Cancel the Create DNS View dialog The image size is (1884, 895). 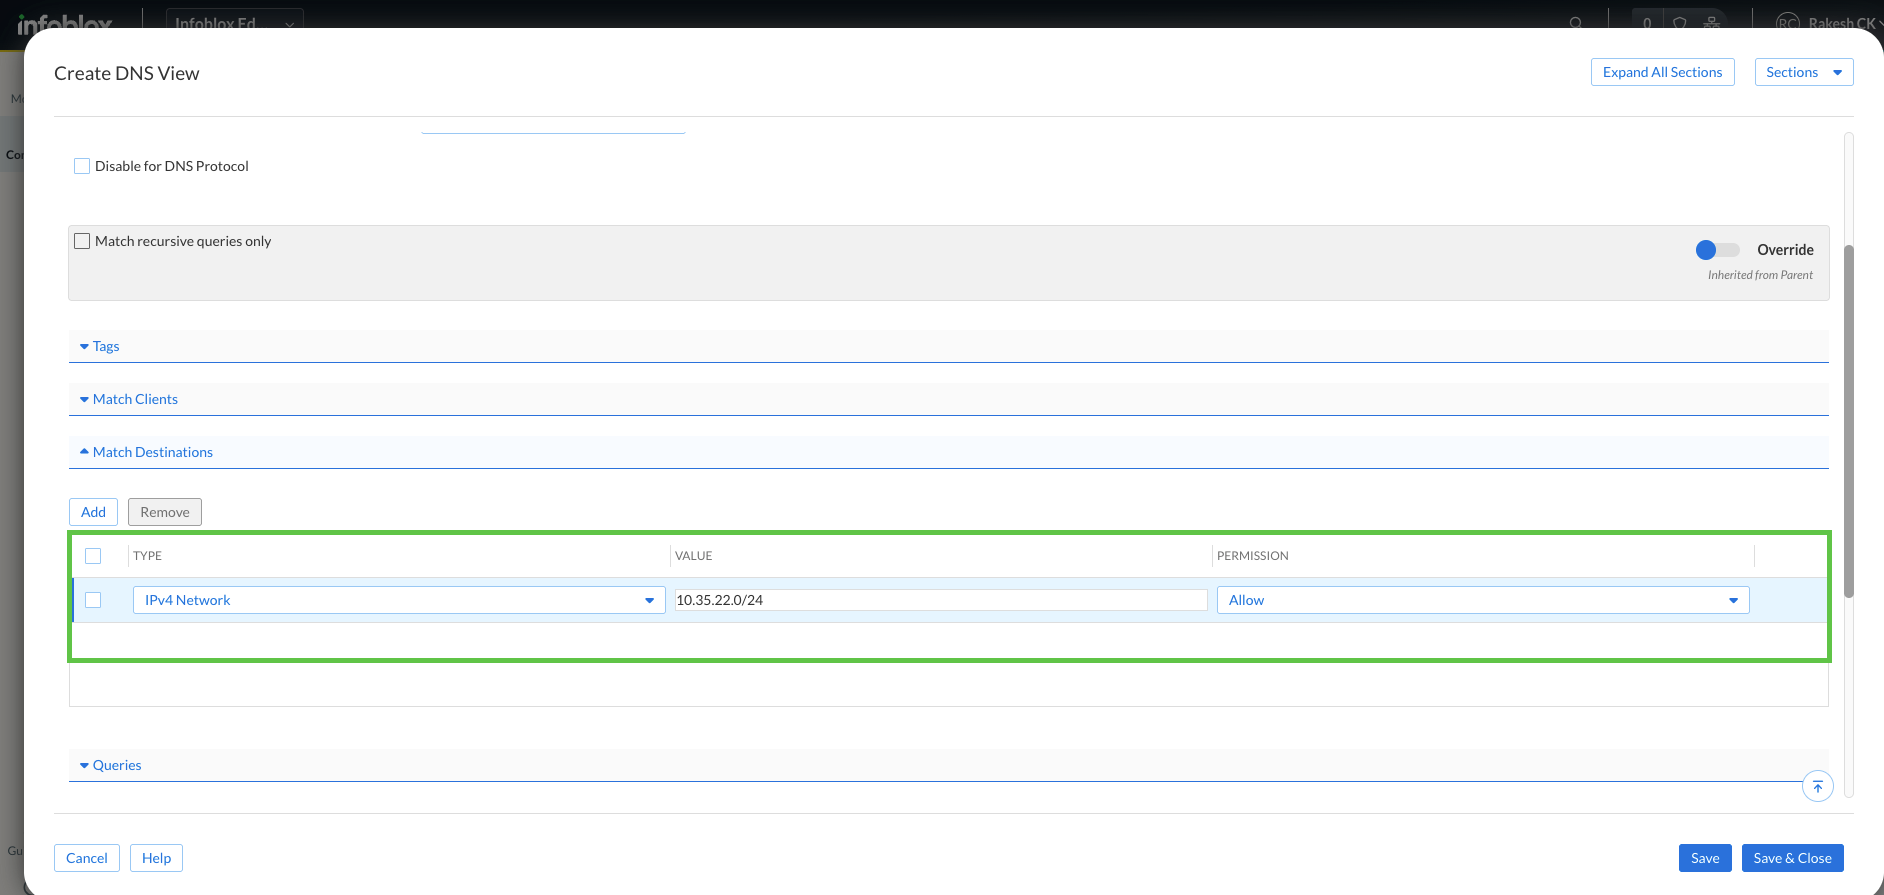tap(87, 858)
